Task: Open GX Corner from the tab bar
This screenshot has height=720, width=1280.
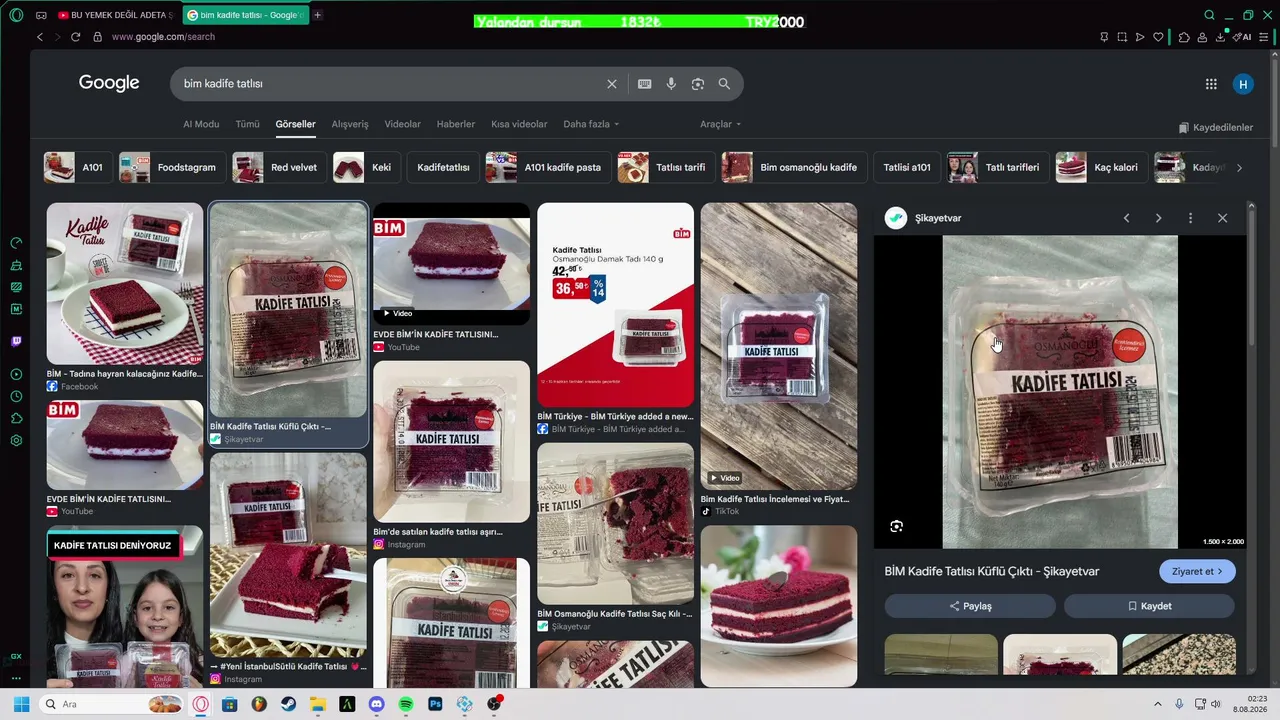Action: (x=41, y=15)
